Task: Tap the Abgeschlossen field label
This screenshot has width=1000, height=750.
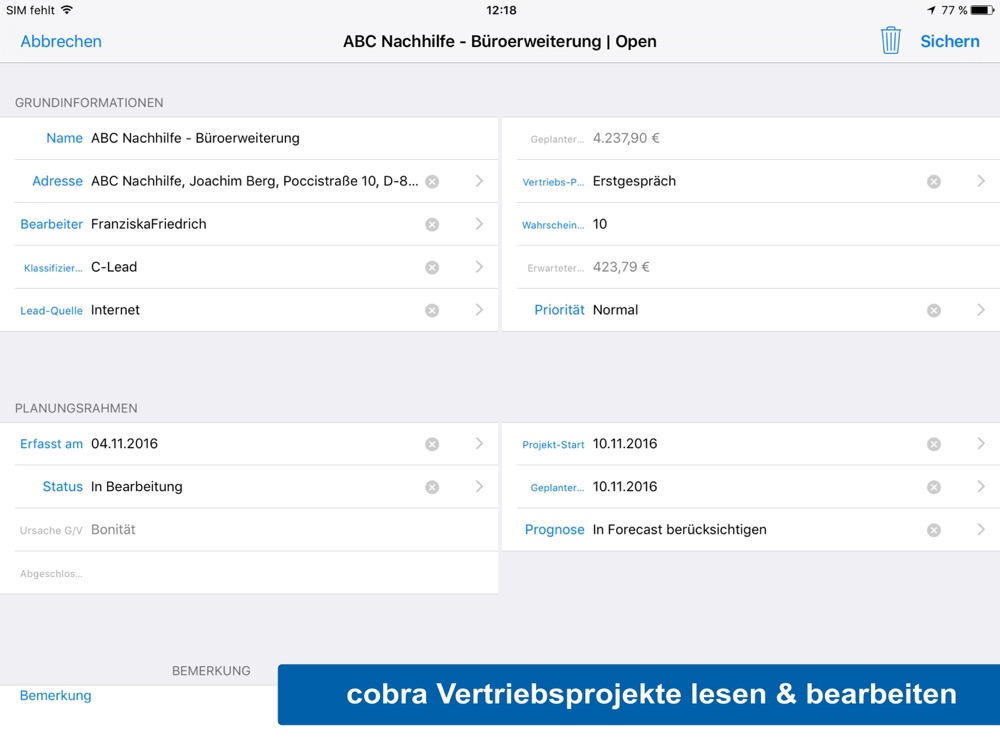Action: tap(51, 574)
